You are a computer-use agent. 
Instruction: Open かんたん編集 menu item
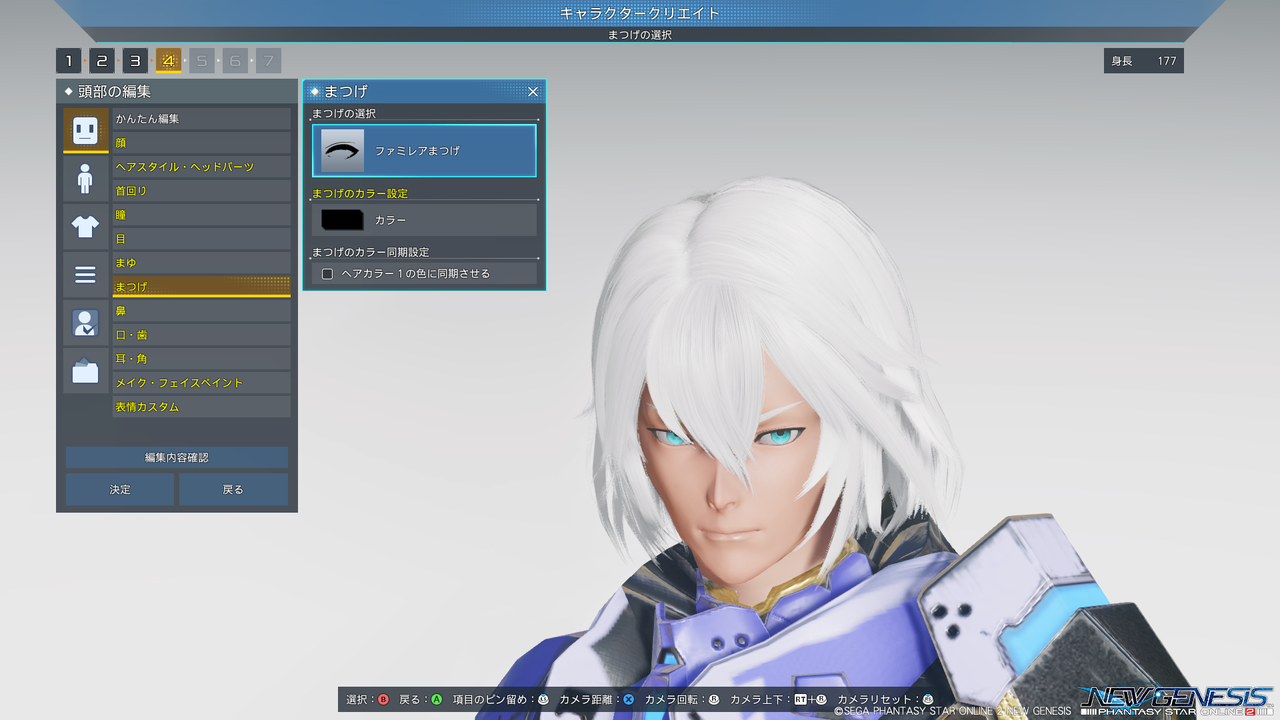pyautogui.click(x=201, y=119)
